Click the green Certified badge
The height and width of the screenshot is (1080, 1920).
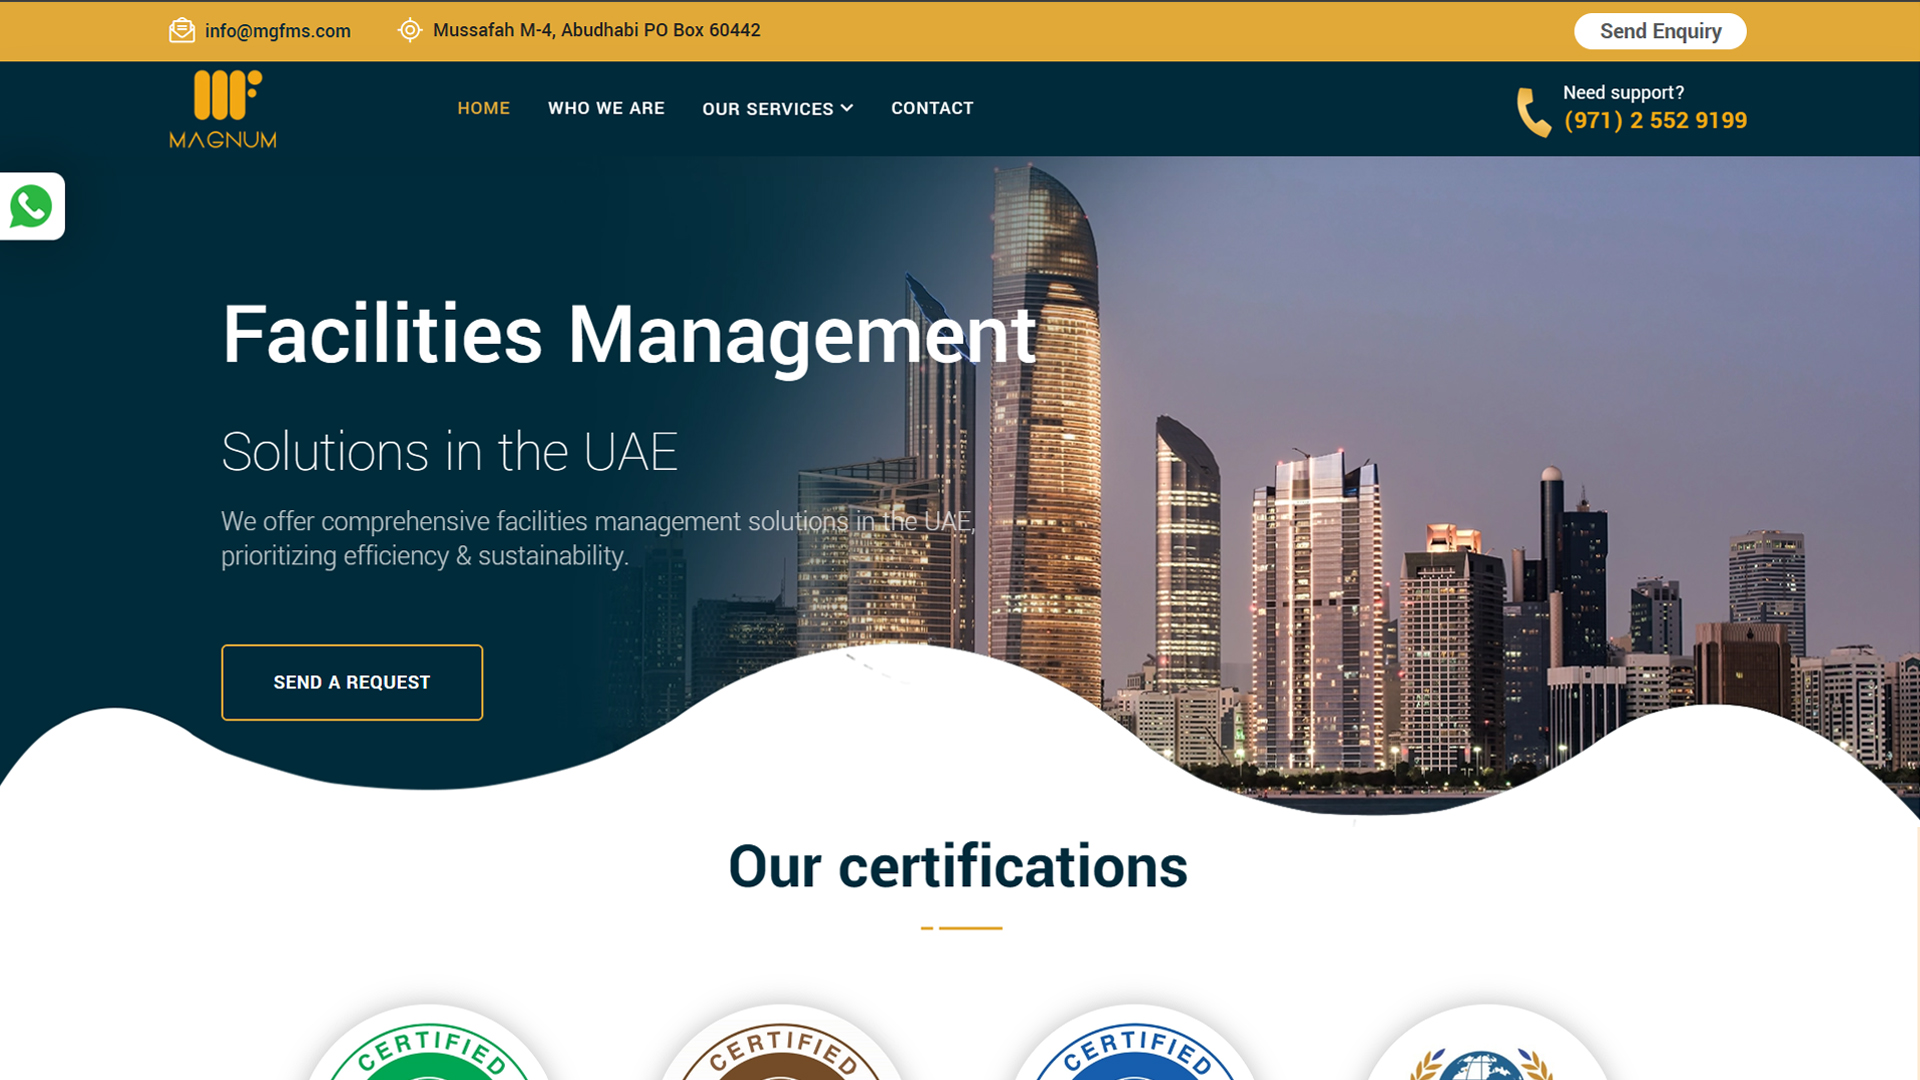[x=430, y=1043]
